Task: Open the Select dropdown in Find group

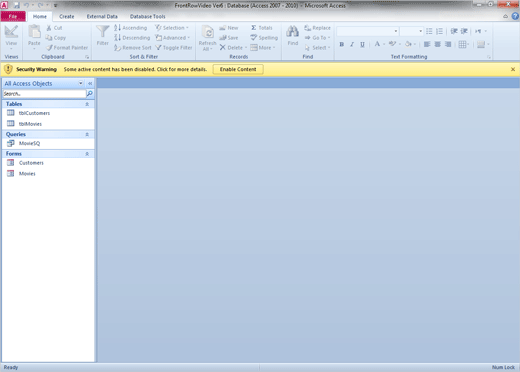Action: [317, 48]
